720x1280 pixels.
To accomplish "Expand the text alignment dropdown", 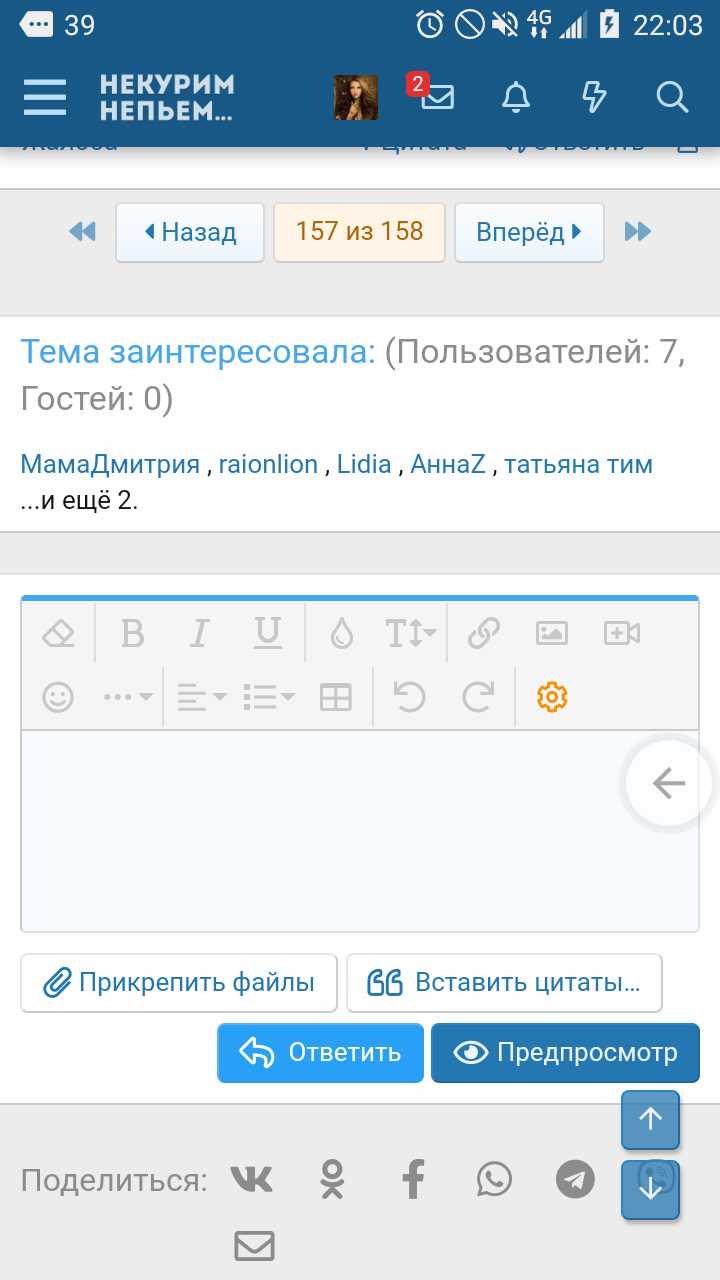I will pos(201,697).
